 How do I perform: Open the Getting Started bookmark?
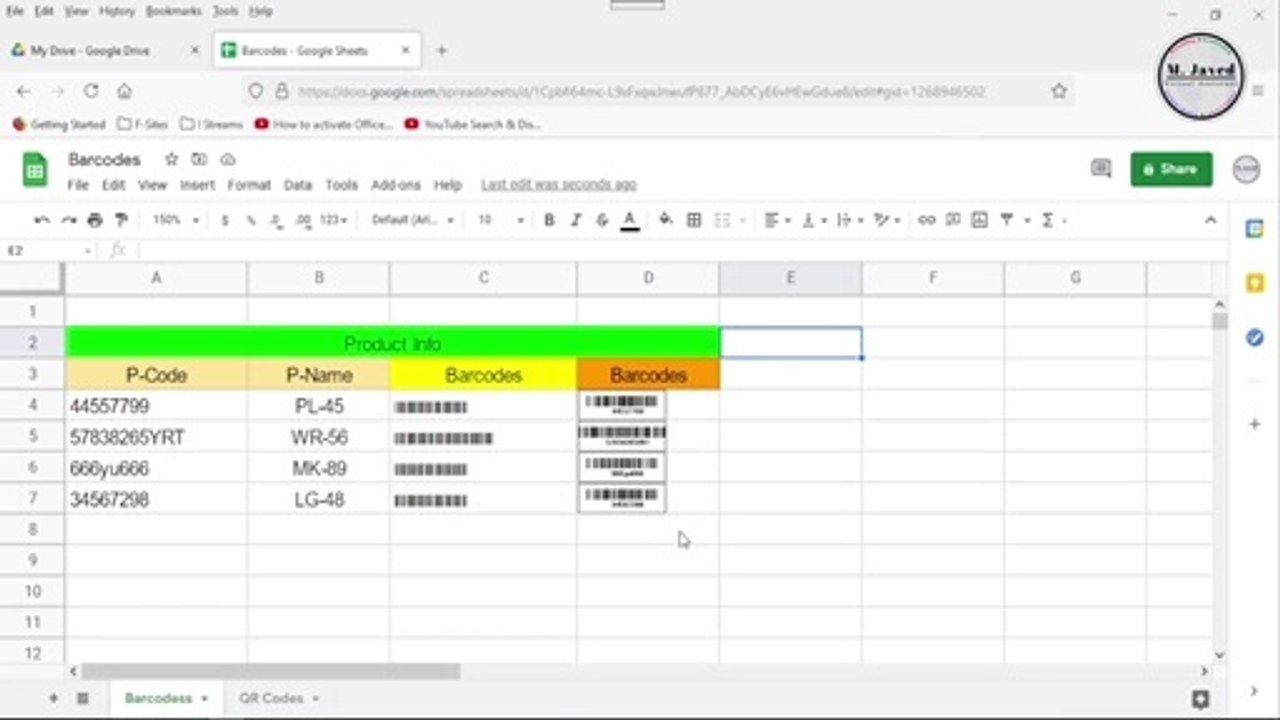coord(59,124)
